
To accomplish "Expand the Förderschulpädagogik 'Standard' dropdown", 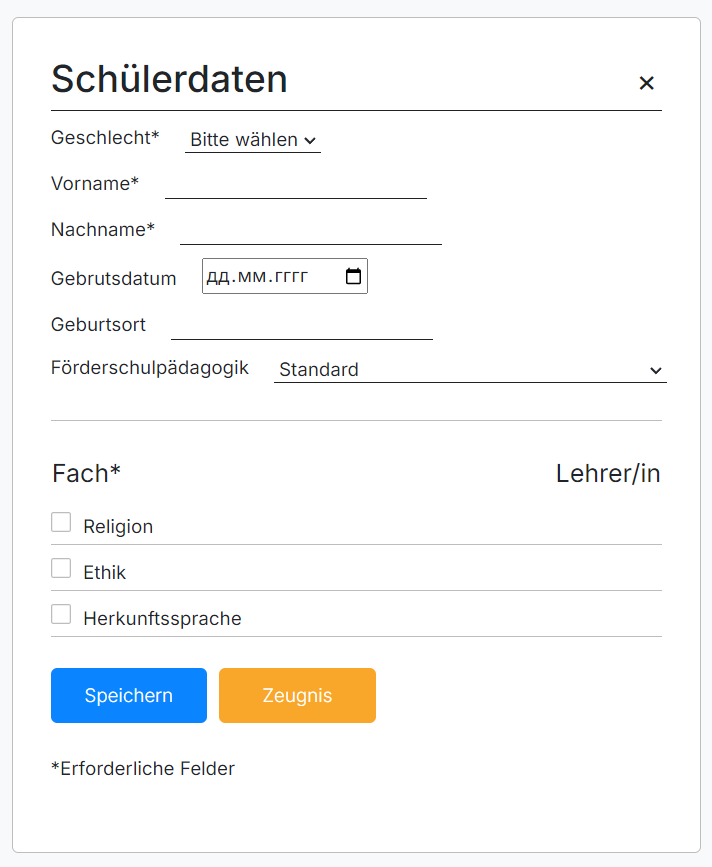I will [x=470, y=370].
